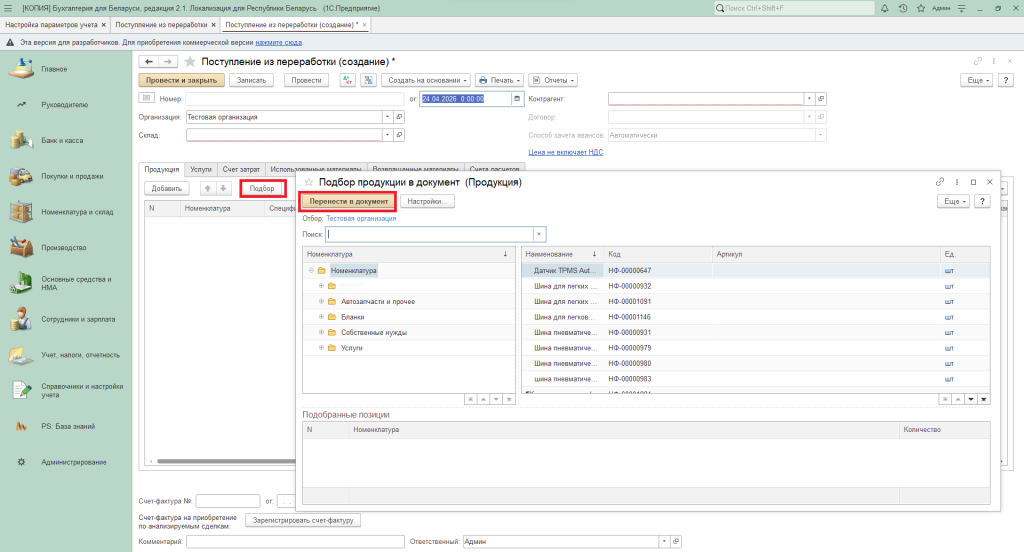Click the Перенести в документ button
The width and height of the screenshot is (1024, 552).
coord(347,201)
